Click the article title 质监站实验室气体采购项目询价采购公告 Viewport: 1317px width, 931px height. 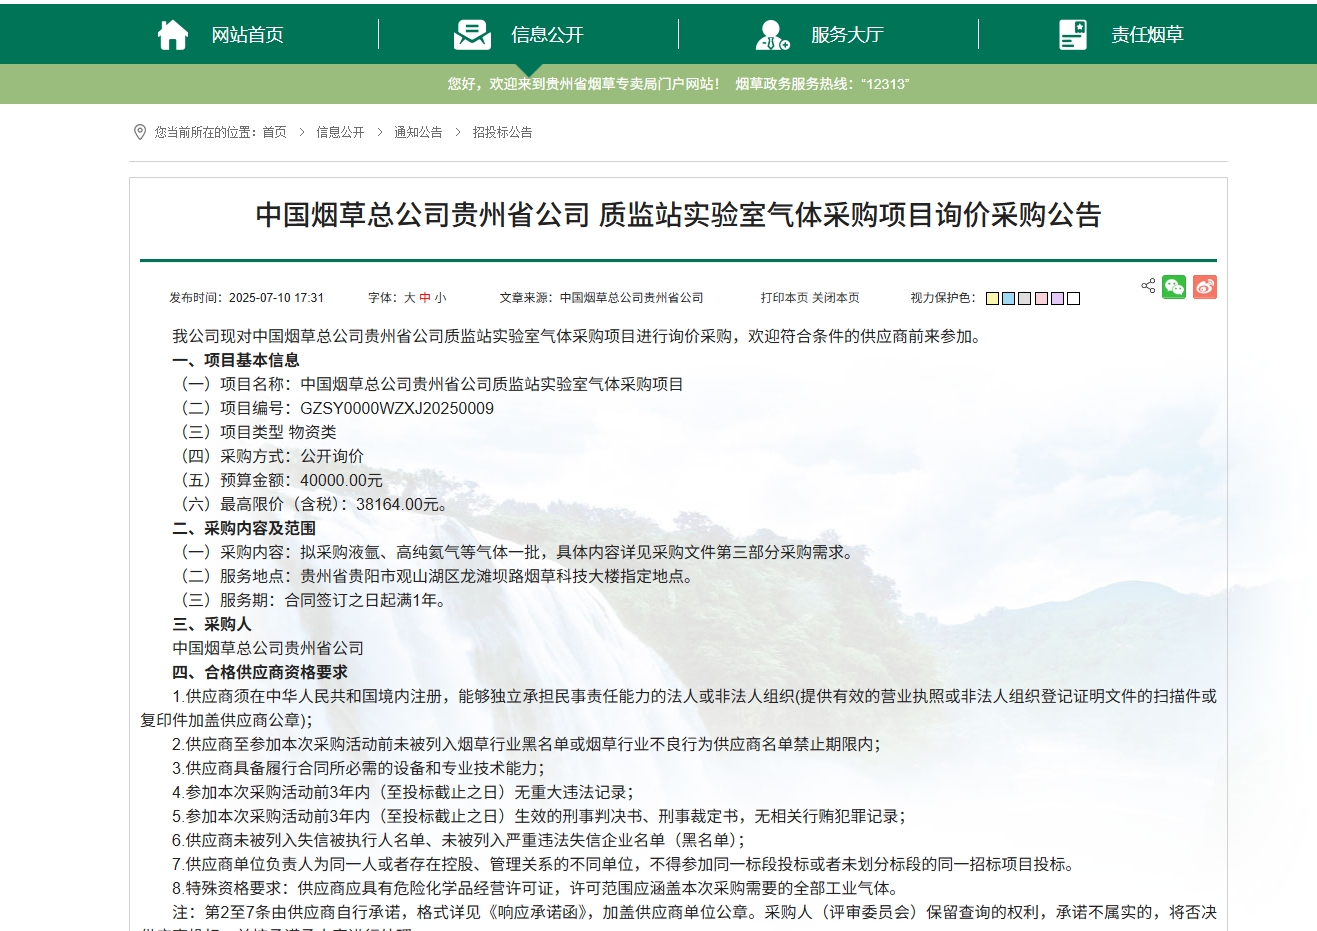coord(850,215)
